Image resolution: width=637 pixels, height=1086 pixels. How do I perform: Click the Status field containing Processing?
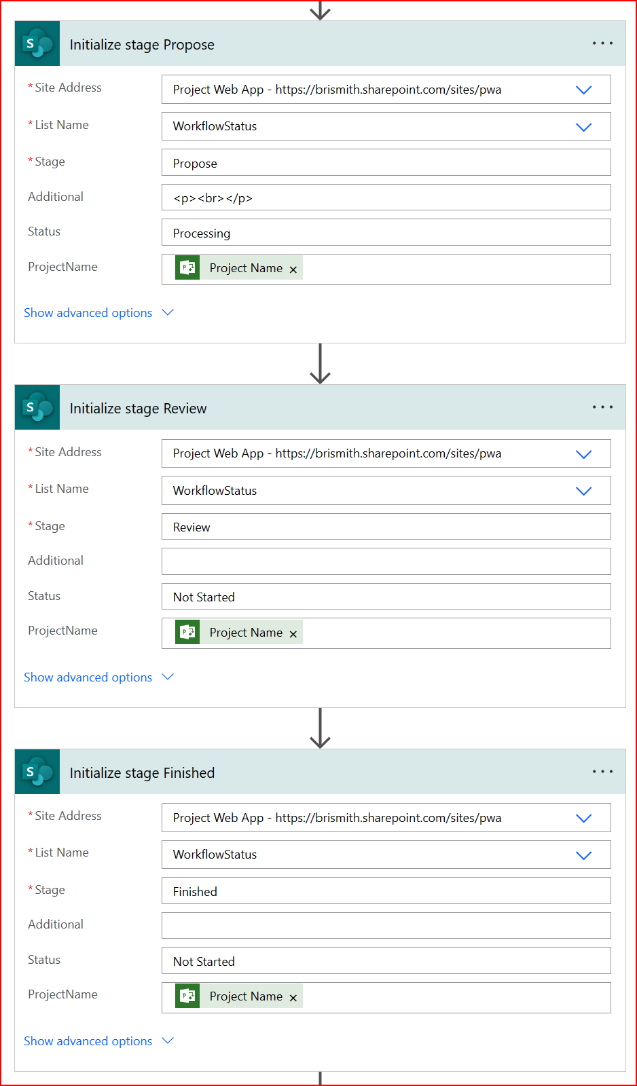coord(386,233)
